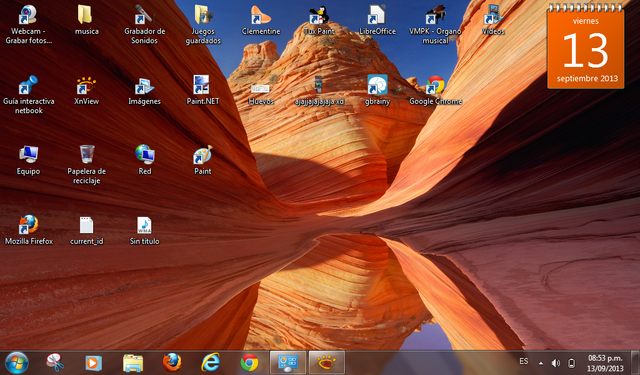The width and height of the screenshot is (640, 375).
Task: Click the battery power tray icon
Action: [571, 363]
